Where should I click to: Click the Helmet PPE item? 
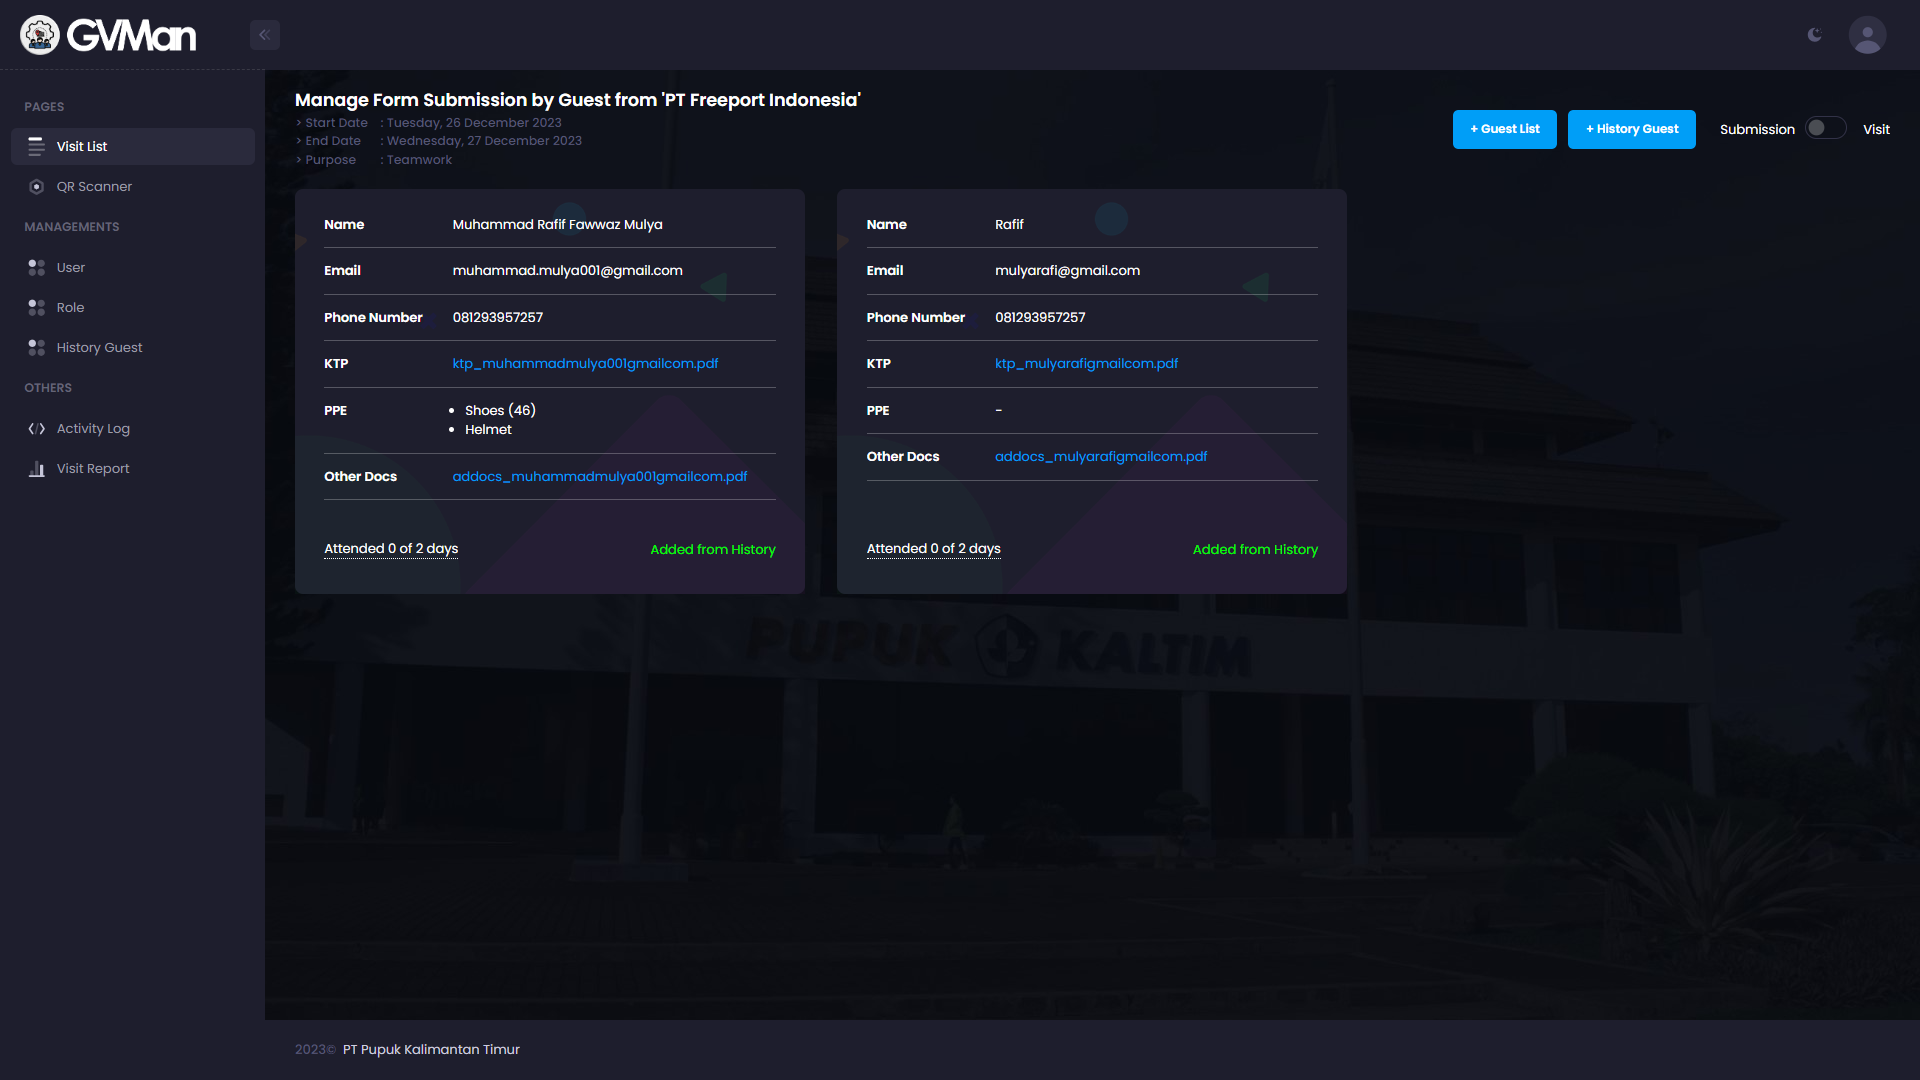[488, 429]
